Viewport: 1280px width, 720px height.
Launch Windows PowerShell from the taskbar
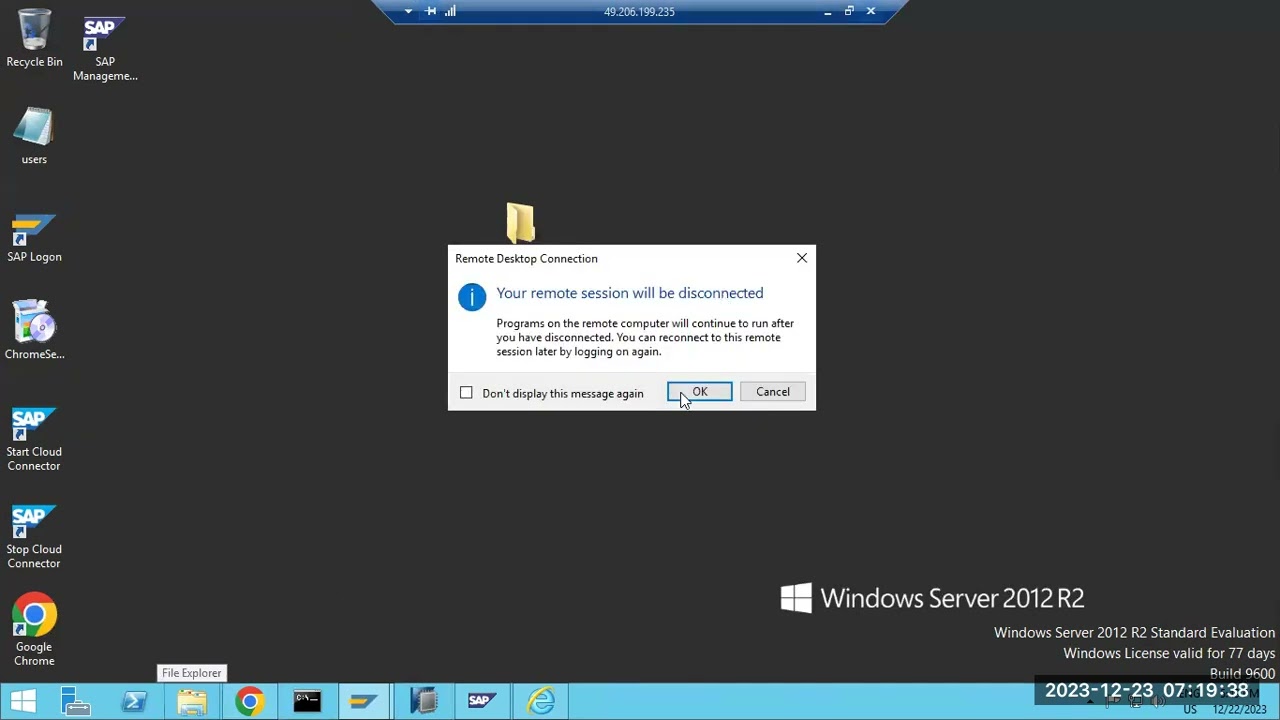coord(134,701)
